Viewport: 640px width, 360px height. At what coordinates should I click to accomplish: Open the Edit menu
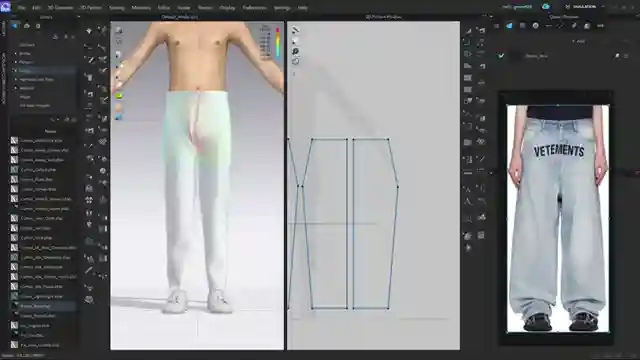click(x=36, y=8)
